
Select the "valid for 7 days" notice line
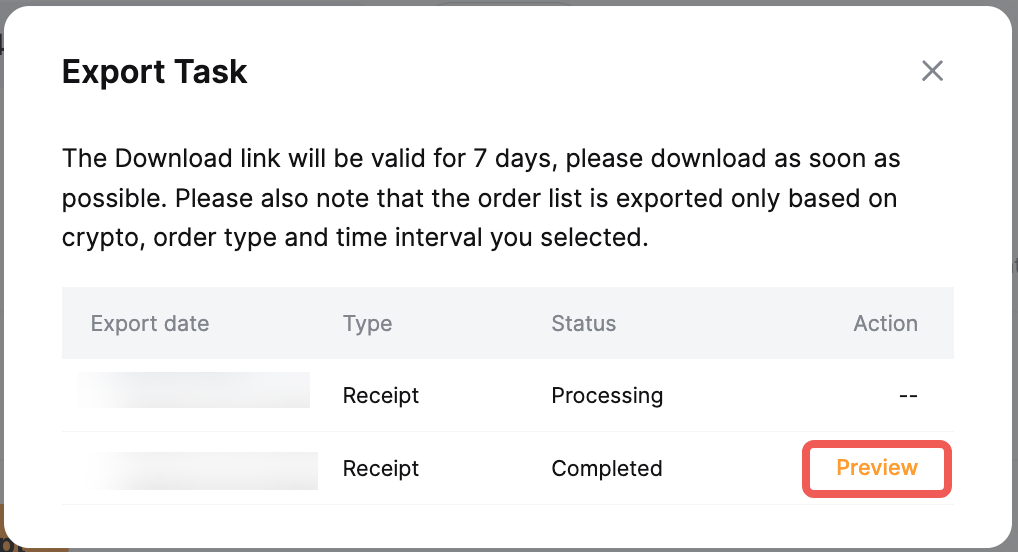point(481,158)
